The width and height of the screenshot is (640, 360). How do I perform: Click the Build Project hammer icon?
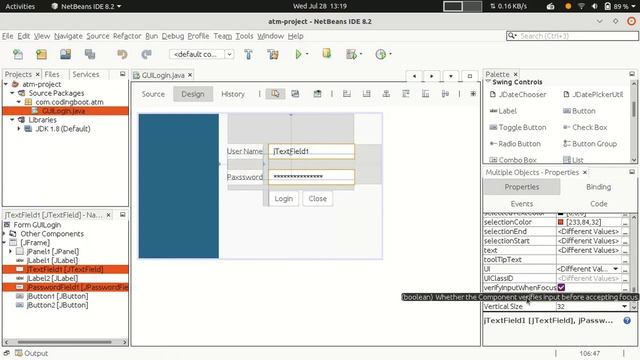(x=248, y=54)
